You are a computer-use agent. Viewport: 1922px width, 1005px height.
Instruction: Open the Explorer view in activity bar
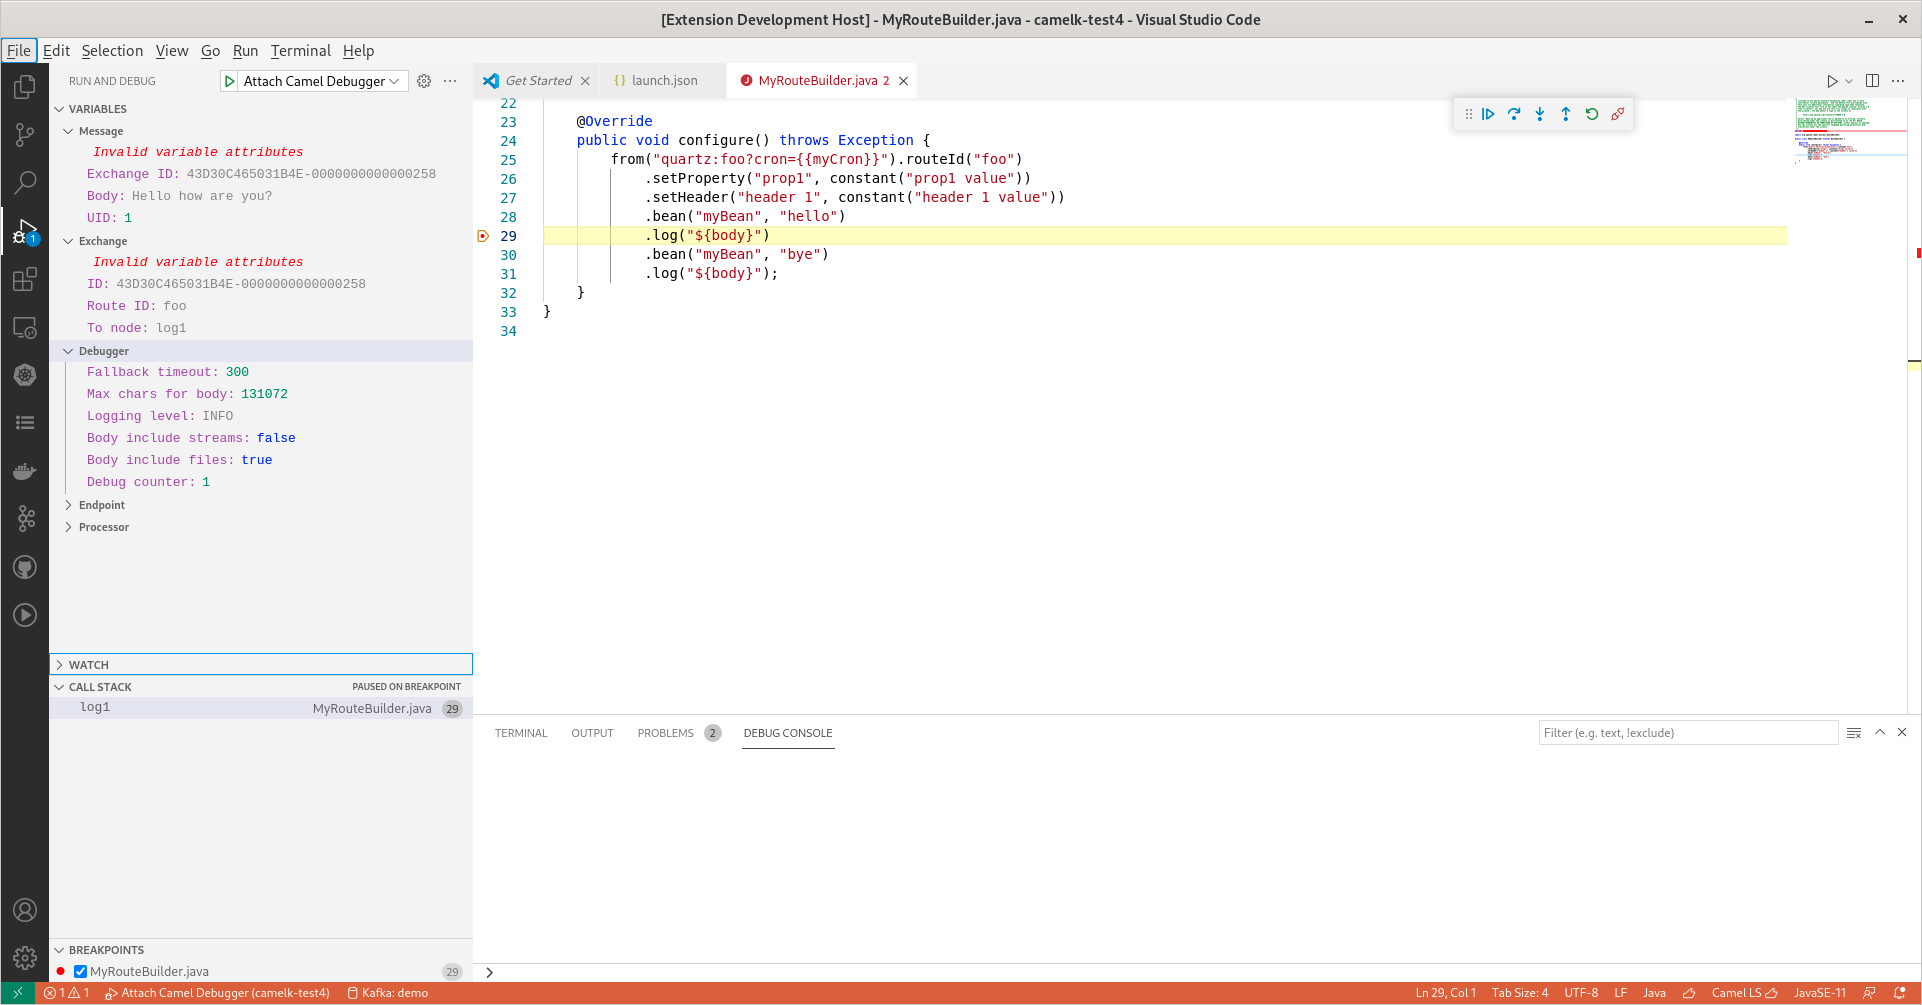tap(25, 87)
